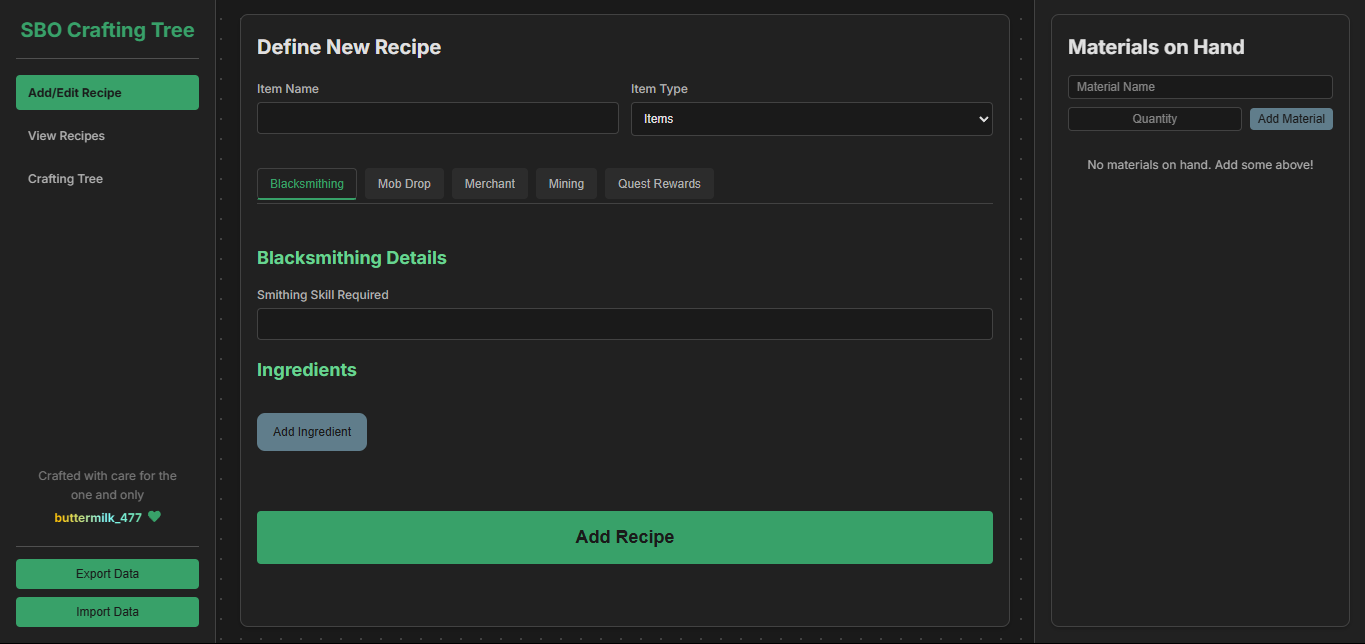This screenshot has width=1365, height=644.
Task: Open the Merchant tab
Action: [490, 184]
